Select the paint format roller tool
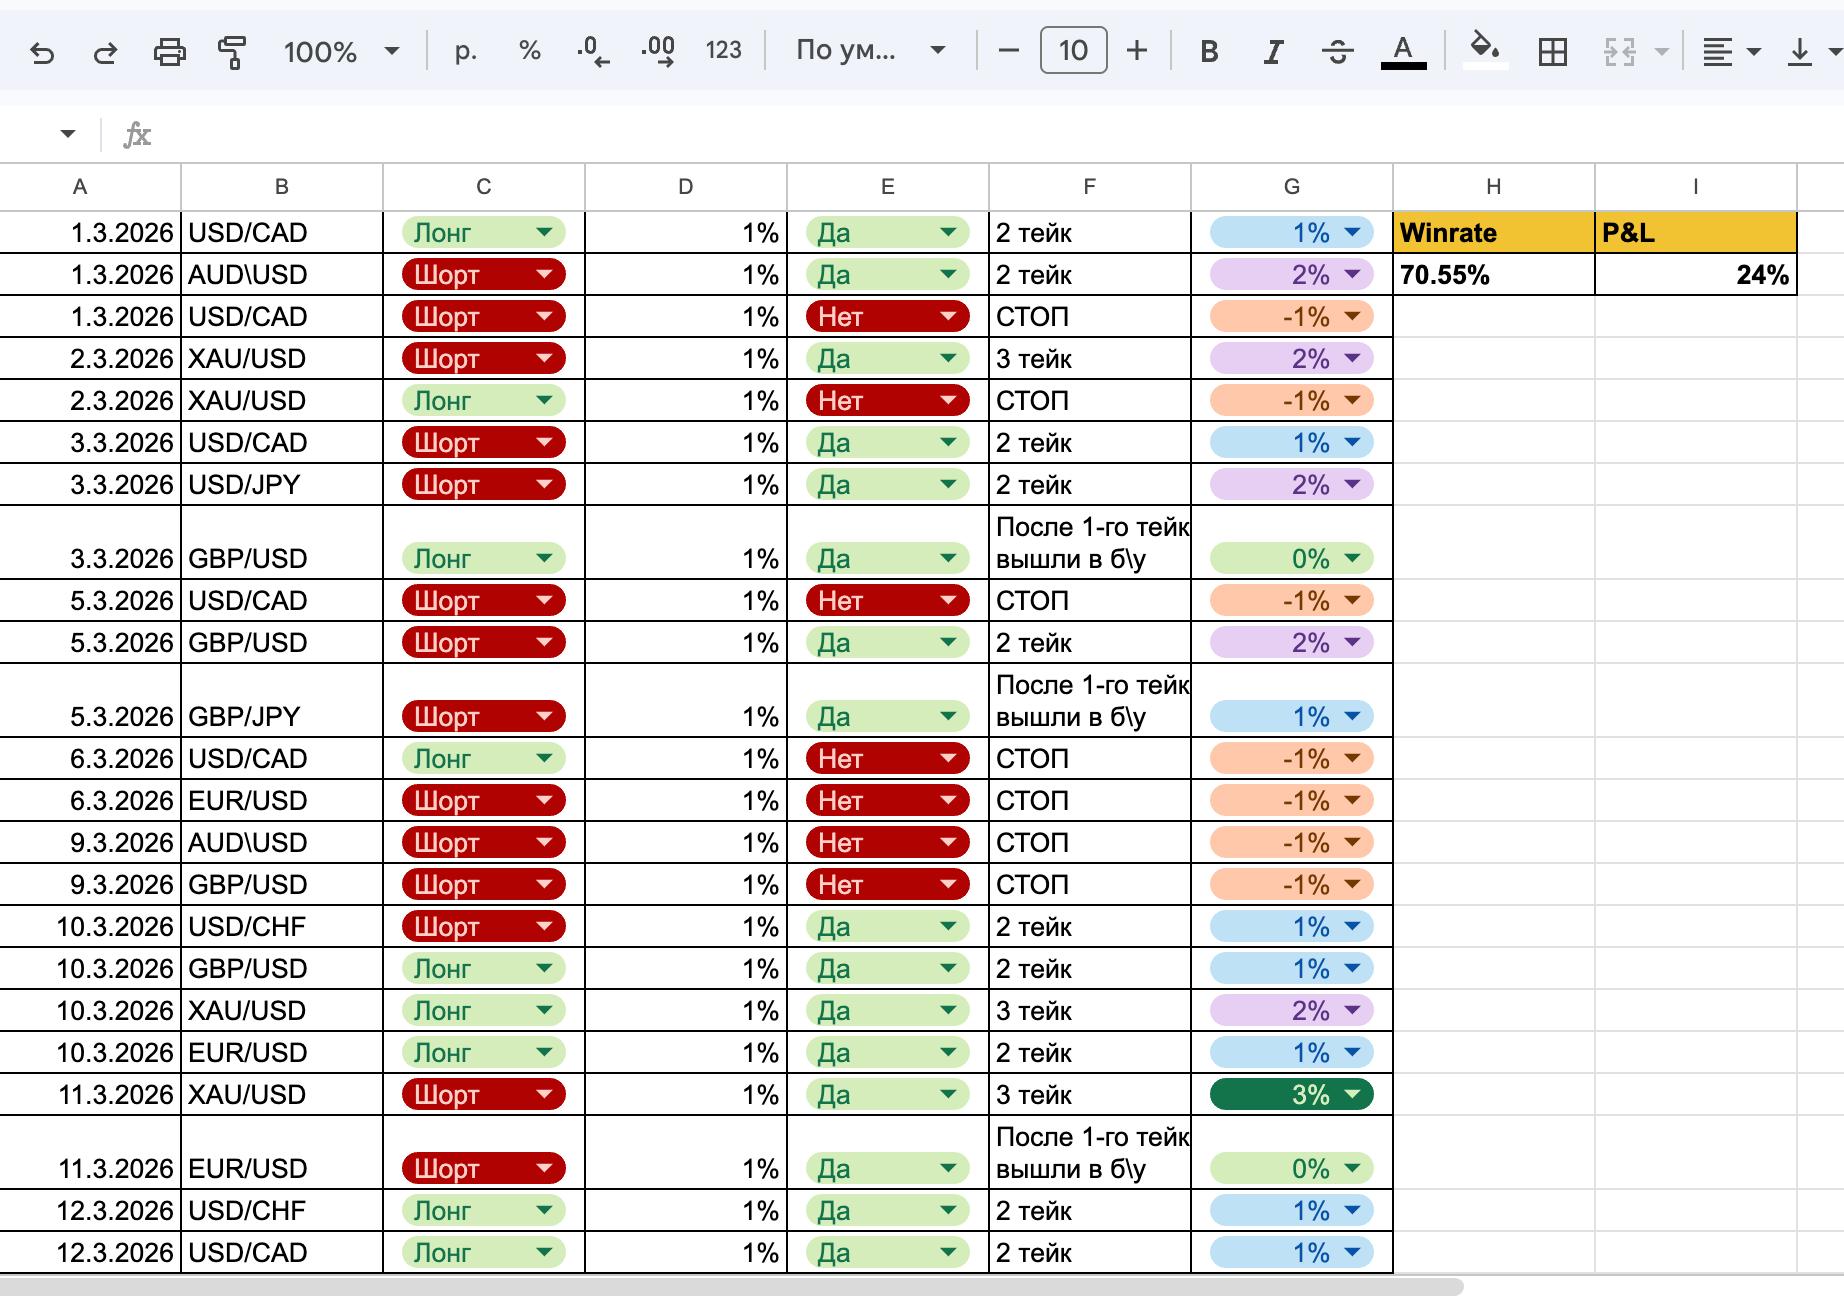The height and width of the screenshot is (1298, 1844). click(x=232, y=51)
